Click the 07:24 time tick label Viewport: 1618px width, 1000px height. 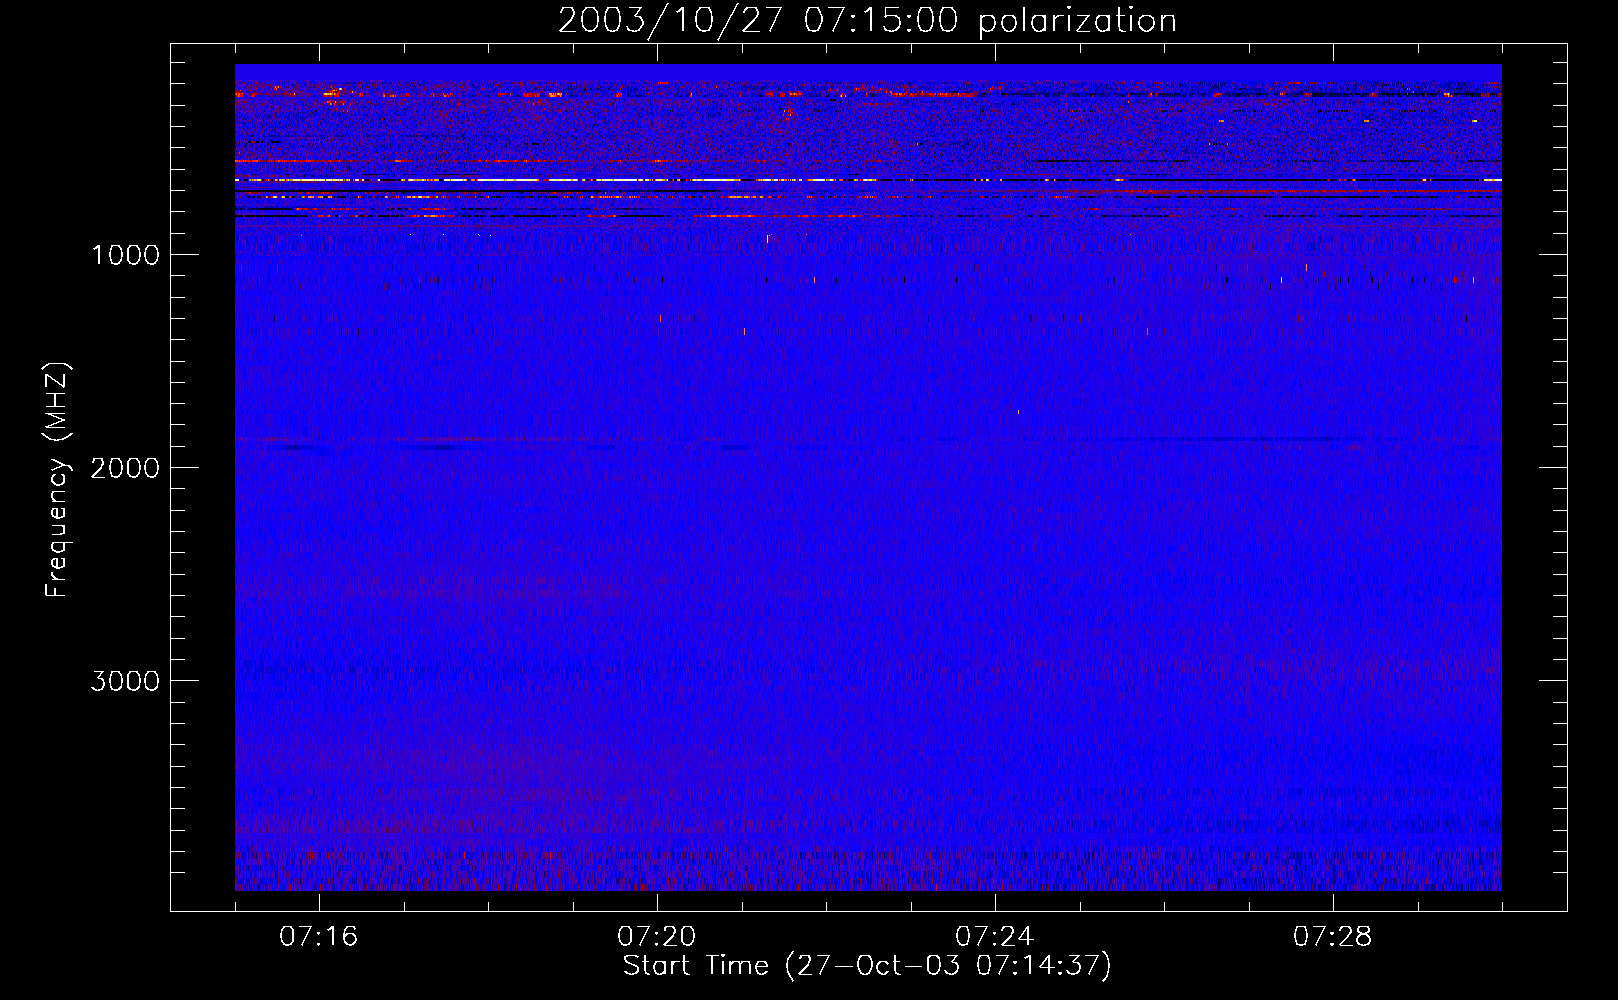point(995,937)
